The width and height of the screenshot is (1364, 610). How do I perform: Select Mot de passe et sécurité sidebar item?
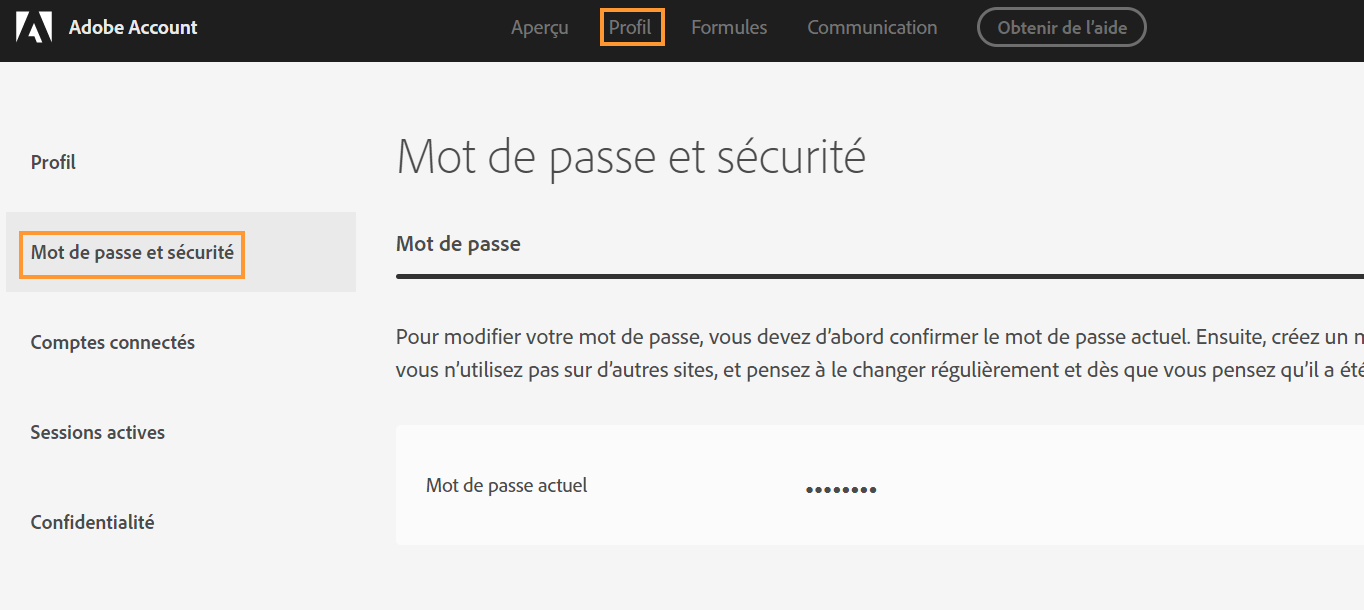pyautogui.click(x=132, y=252)
